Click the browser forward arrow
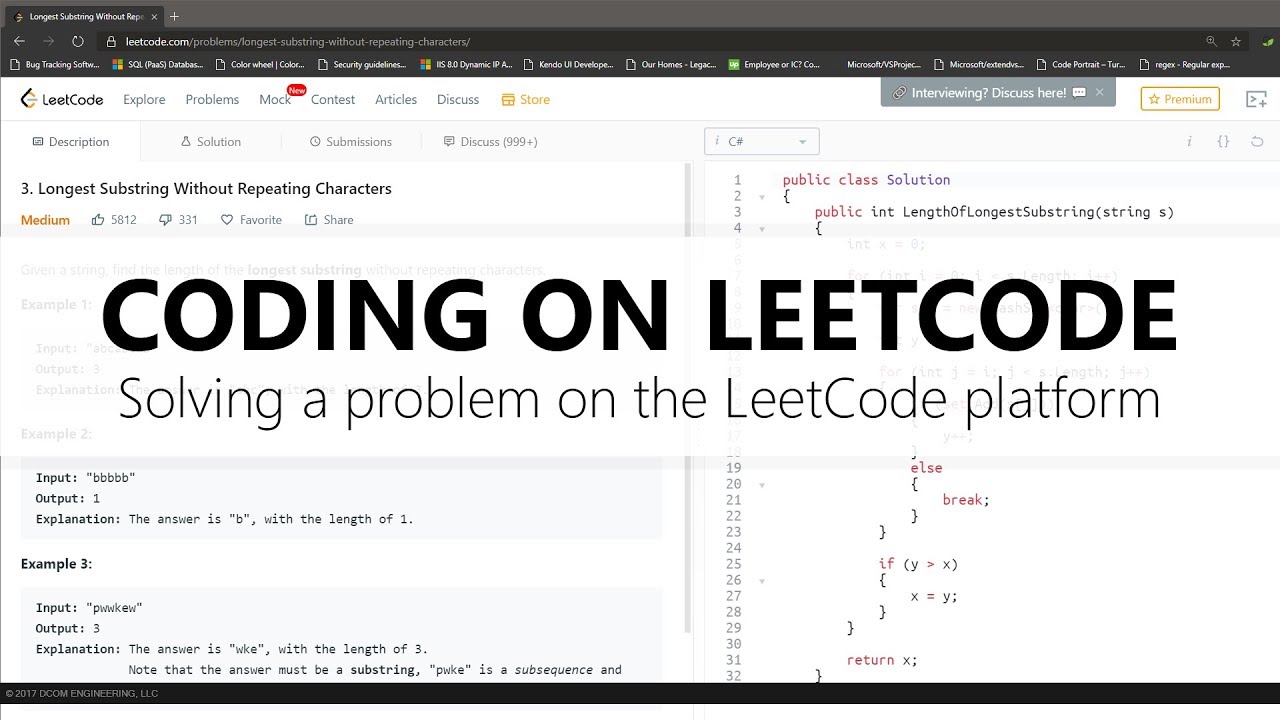The height and width of the screenshot is (720, 1280). coord(48,41)
